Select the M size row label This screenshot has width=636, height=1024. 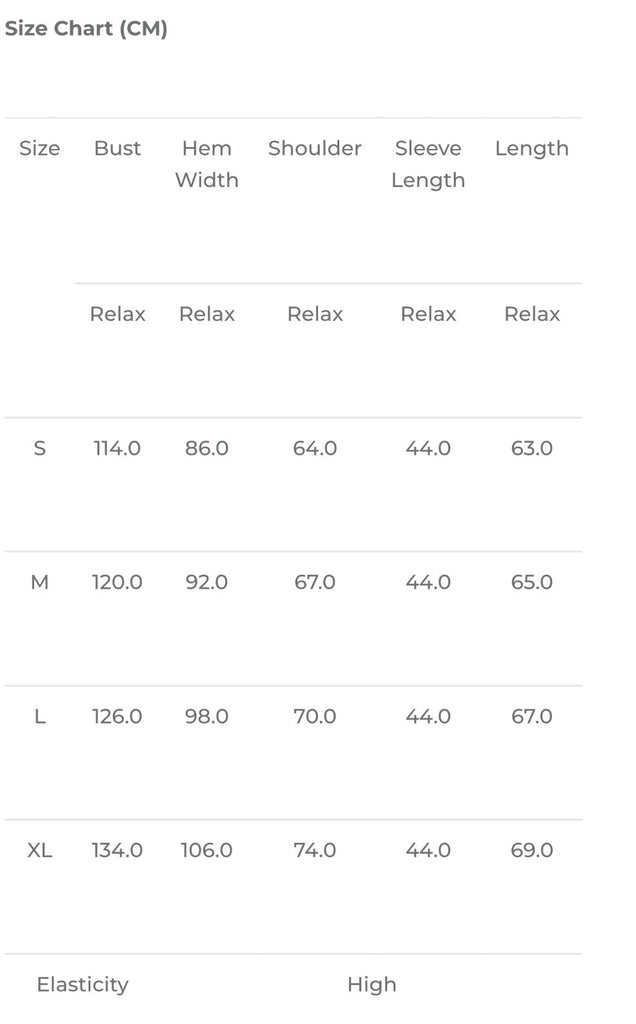pos(40,582)
